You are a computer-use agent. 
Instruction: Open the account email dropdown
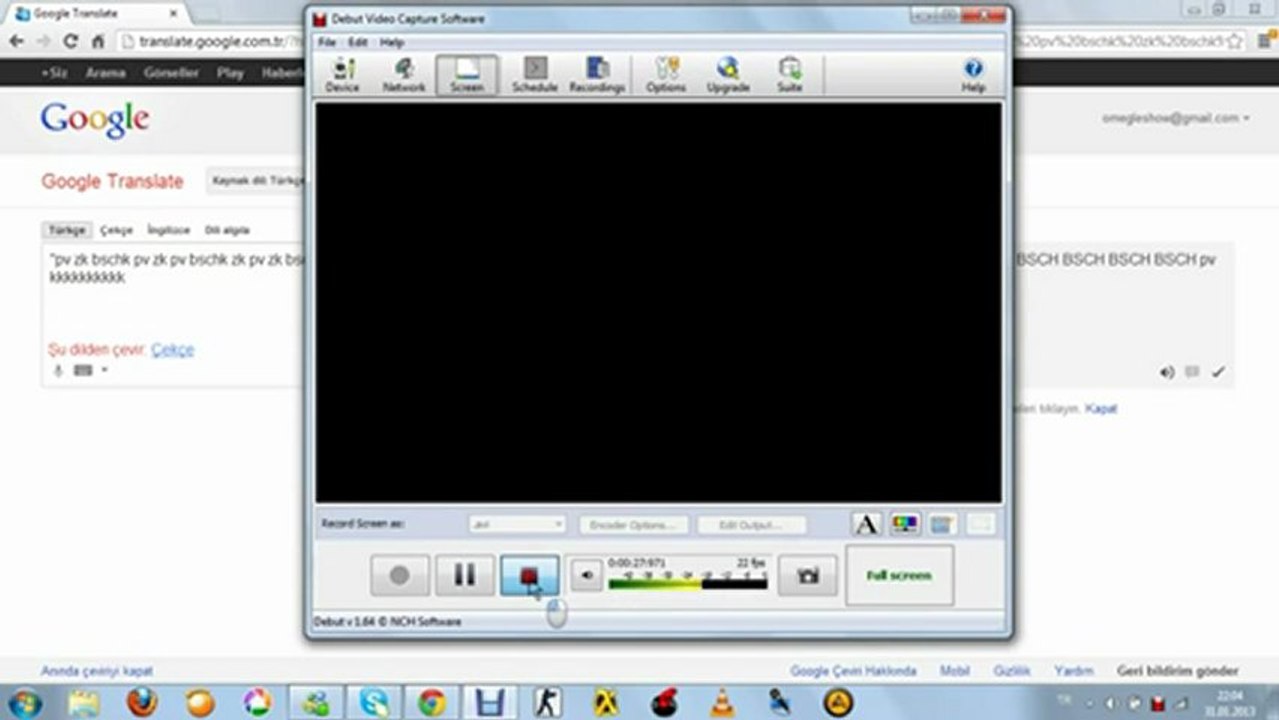[x=1175, y=118]
